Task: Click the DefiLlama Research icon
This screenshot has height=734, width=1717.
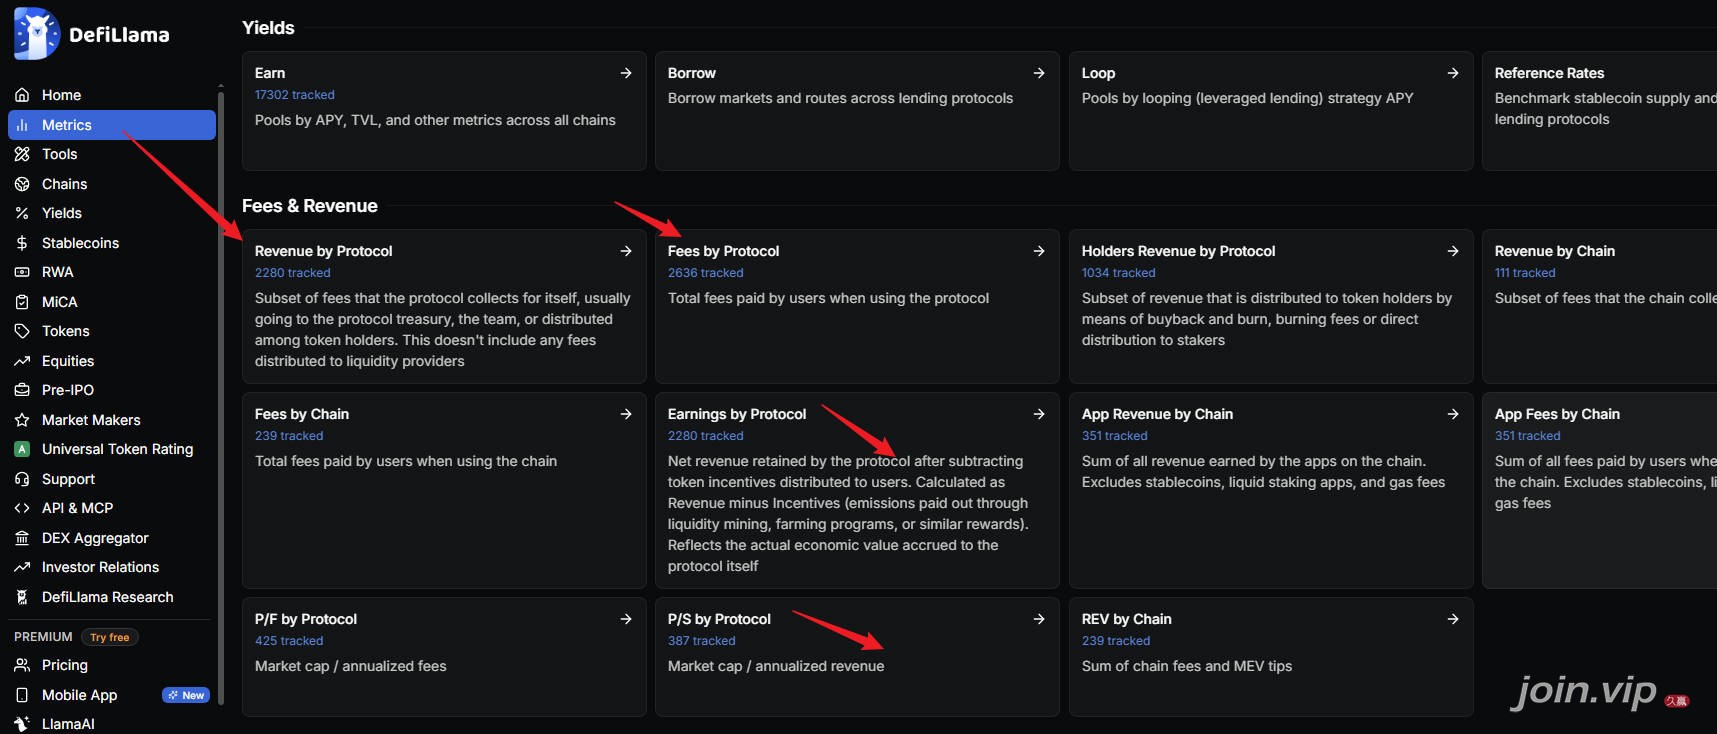Action: [x=22, y=597]
